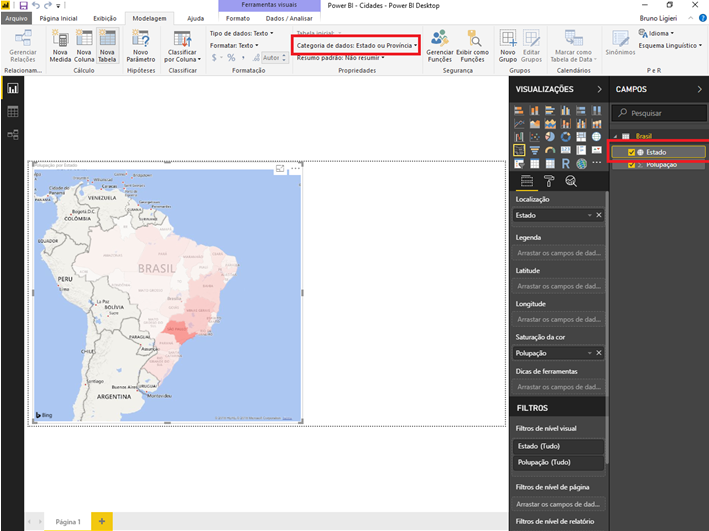The width and height of the screenshot is (709, 531).
Task: Switch to Exibição tab
Action: 105,19
